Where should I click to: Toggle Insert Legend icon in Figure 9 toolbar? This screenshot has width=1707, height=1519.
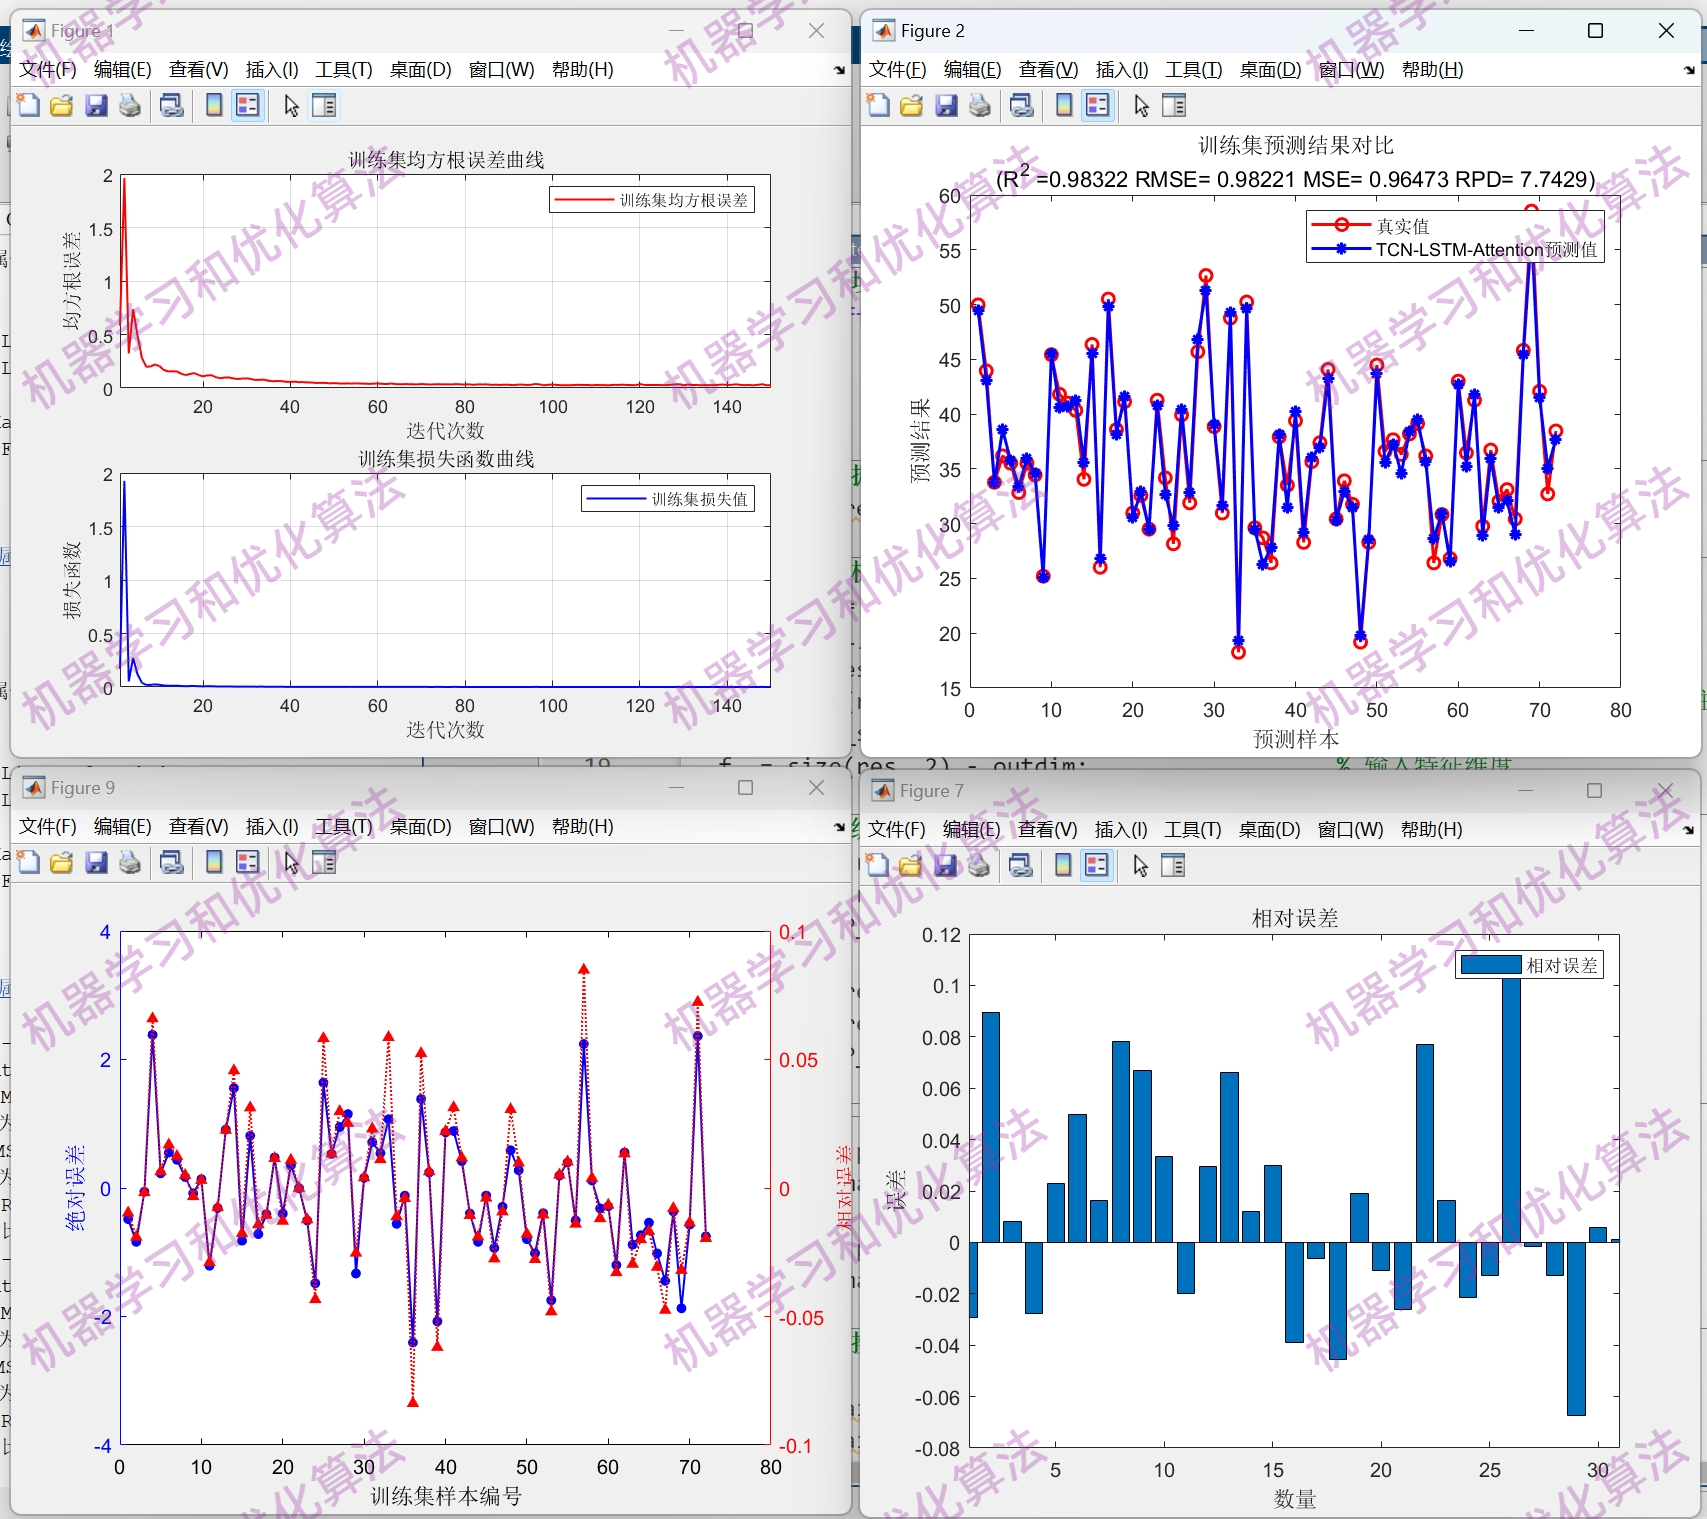tap(248, 862)
